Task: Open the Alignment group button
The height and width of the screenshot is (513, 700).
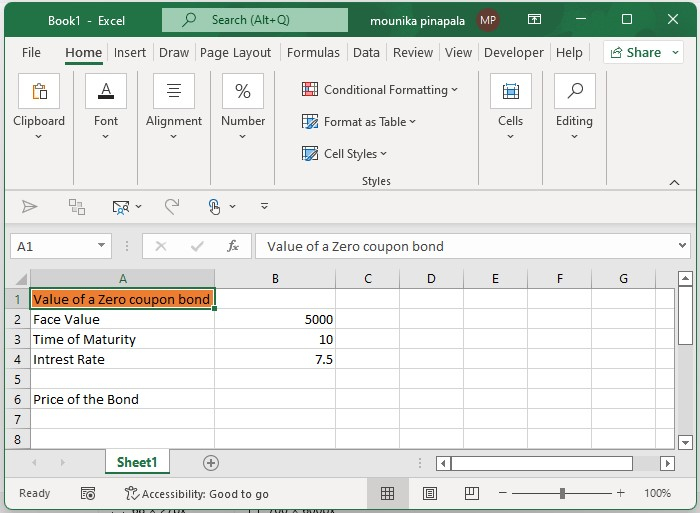Action: click(174, 91)
